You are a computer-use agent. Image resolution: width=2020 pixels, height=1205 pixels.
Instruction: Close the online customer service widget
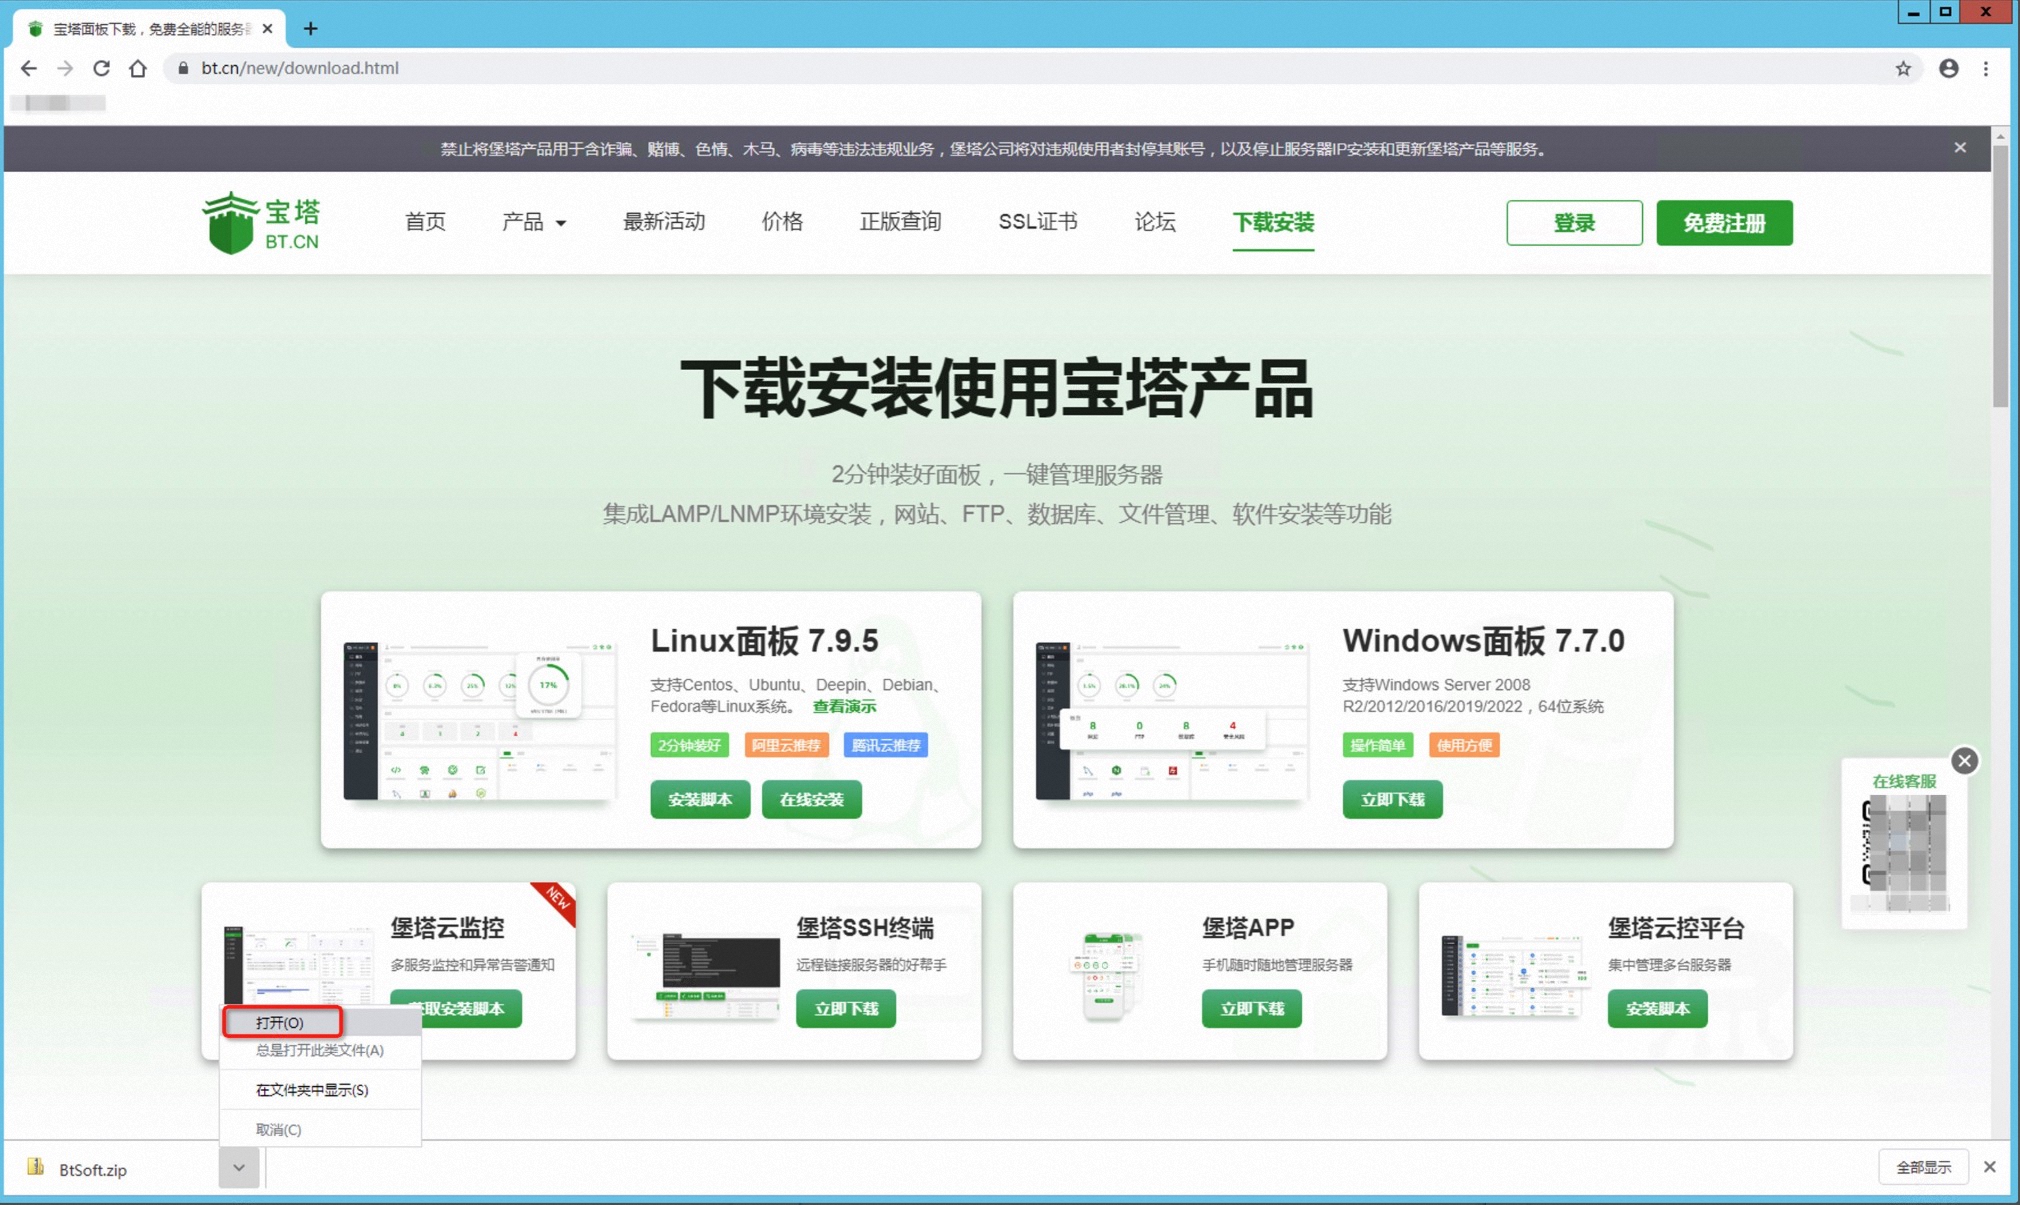pyautogui.click(x=1964, y=761)
